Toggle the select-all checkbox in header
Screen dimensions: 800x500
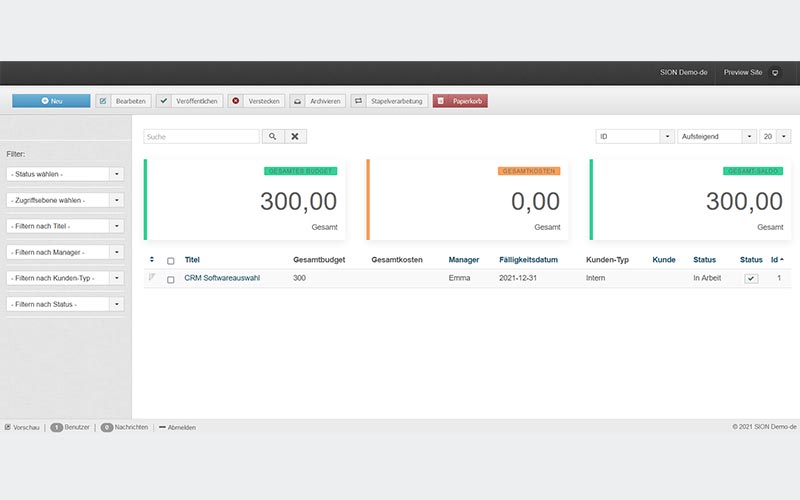[170, 261]
